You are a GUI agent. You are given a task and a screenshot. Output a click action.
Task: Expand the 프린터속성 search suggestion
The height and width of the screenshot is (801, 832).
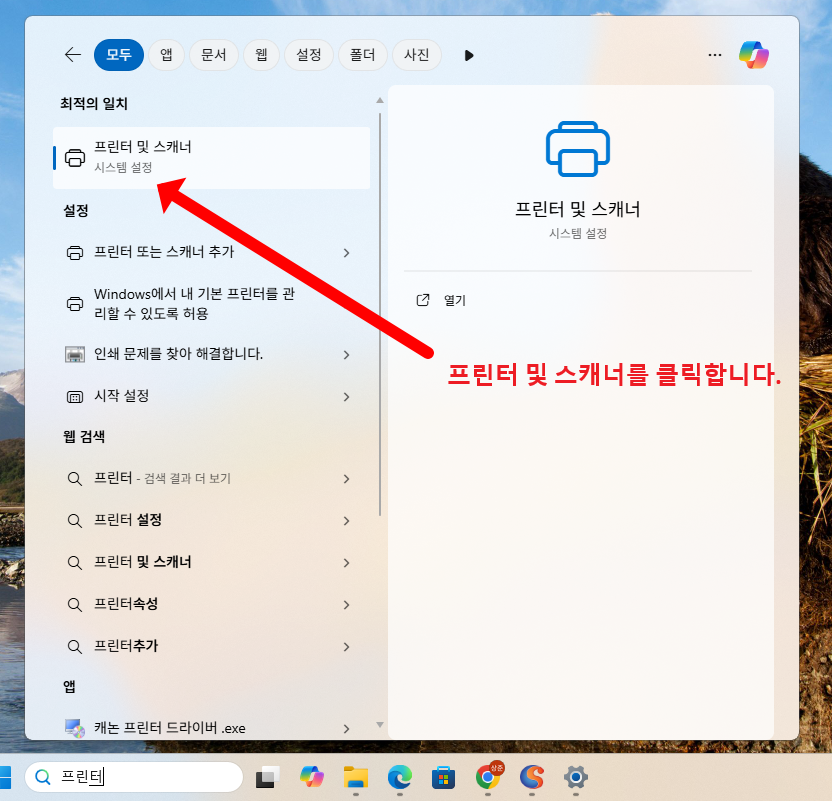pyautogui.click(x=346, y=604)
